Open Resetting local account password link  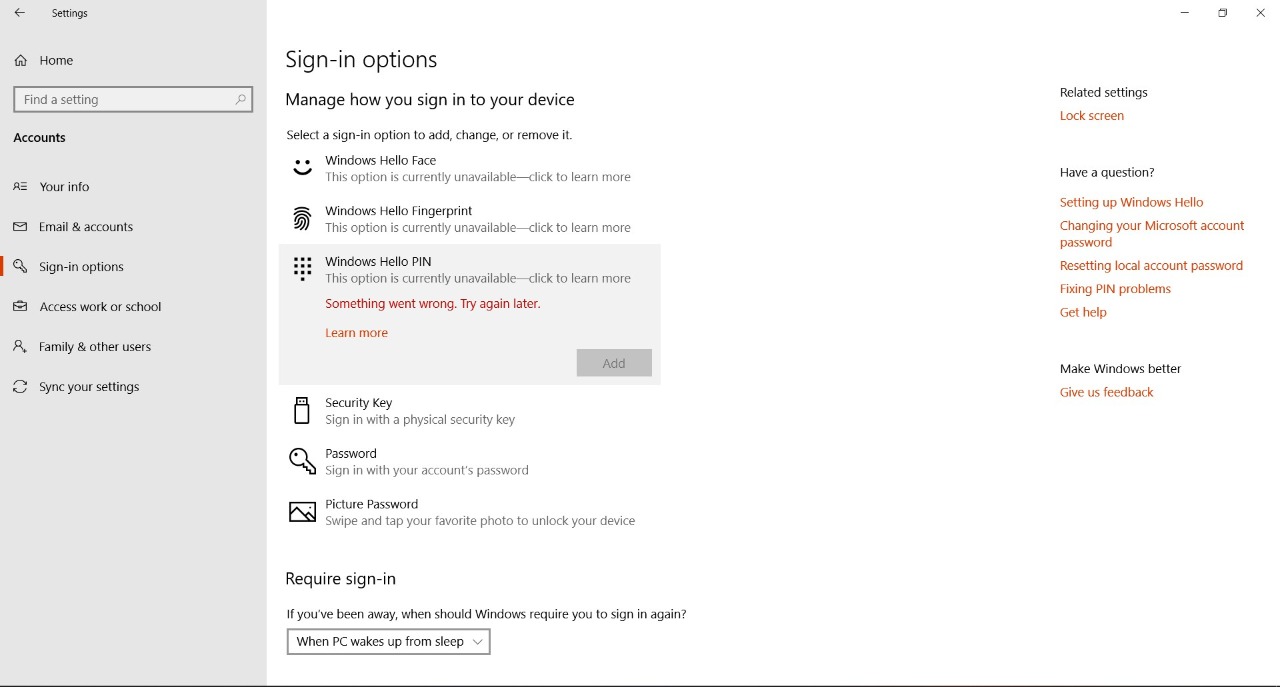[1151, 266]
